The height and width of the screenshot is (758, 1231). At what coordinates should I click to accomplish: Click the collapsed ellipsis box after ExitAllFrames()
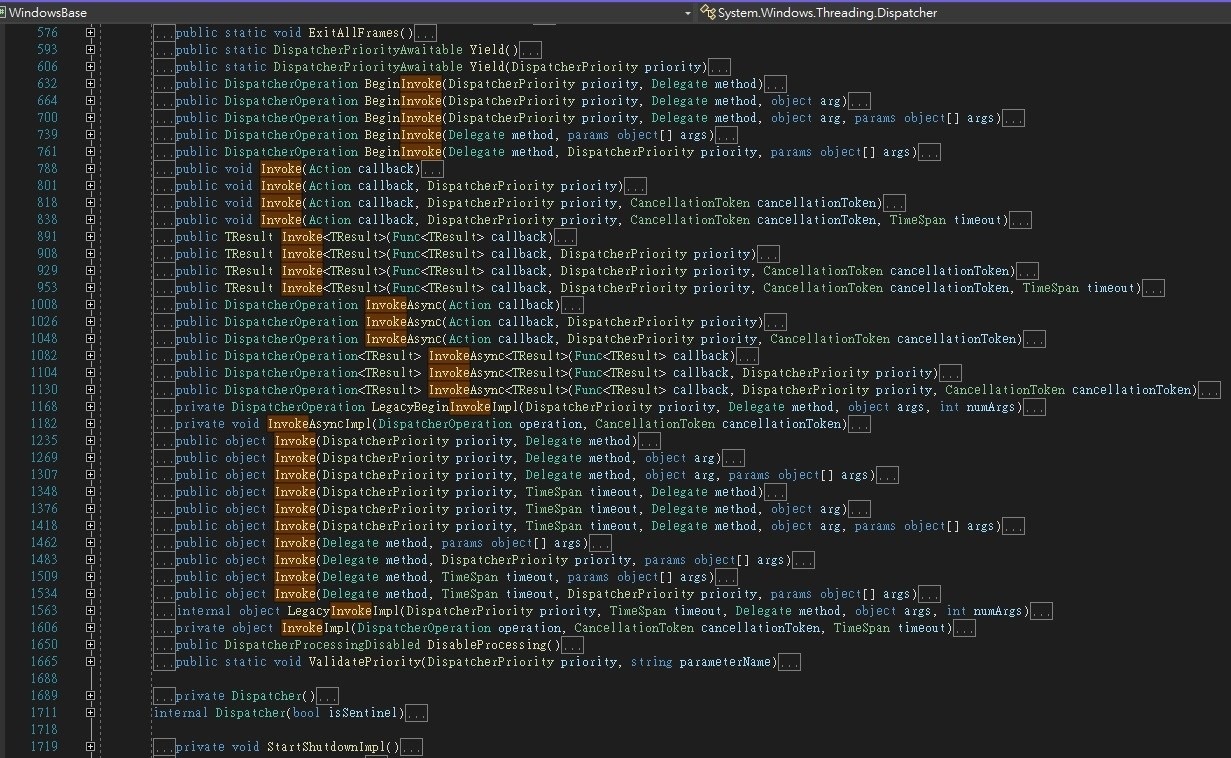coord(425,33)
